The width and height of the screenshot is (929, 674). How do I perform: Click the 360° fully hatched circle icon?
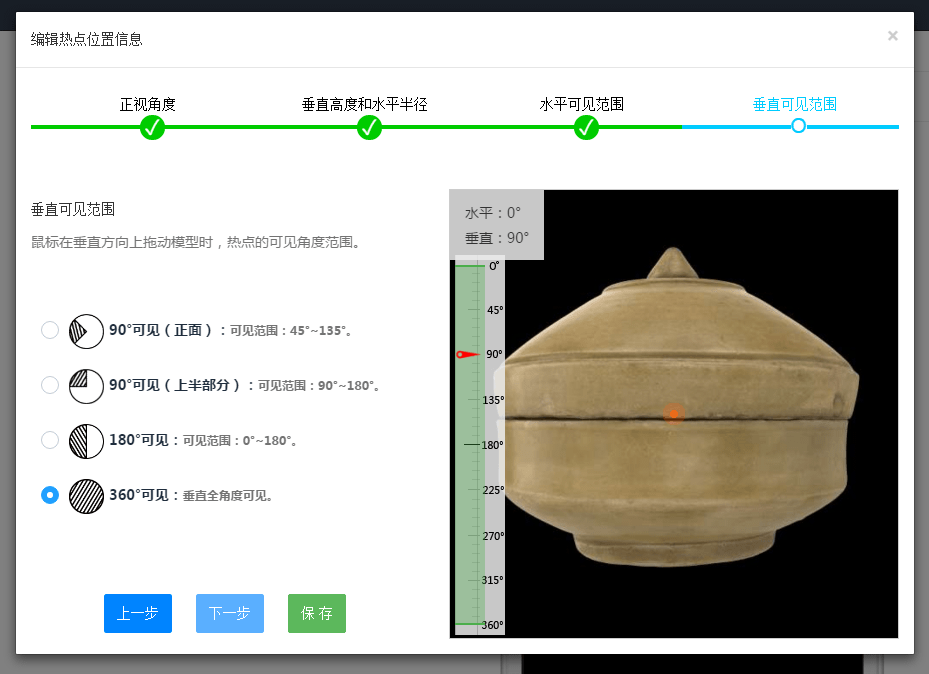[x=87, y=496]
